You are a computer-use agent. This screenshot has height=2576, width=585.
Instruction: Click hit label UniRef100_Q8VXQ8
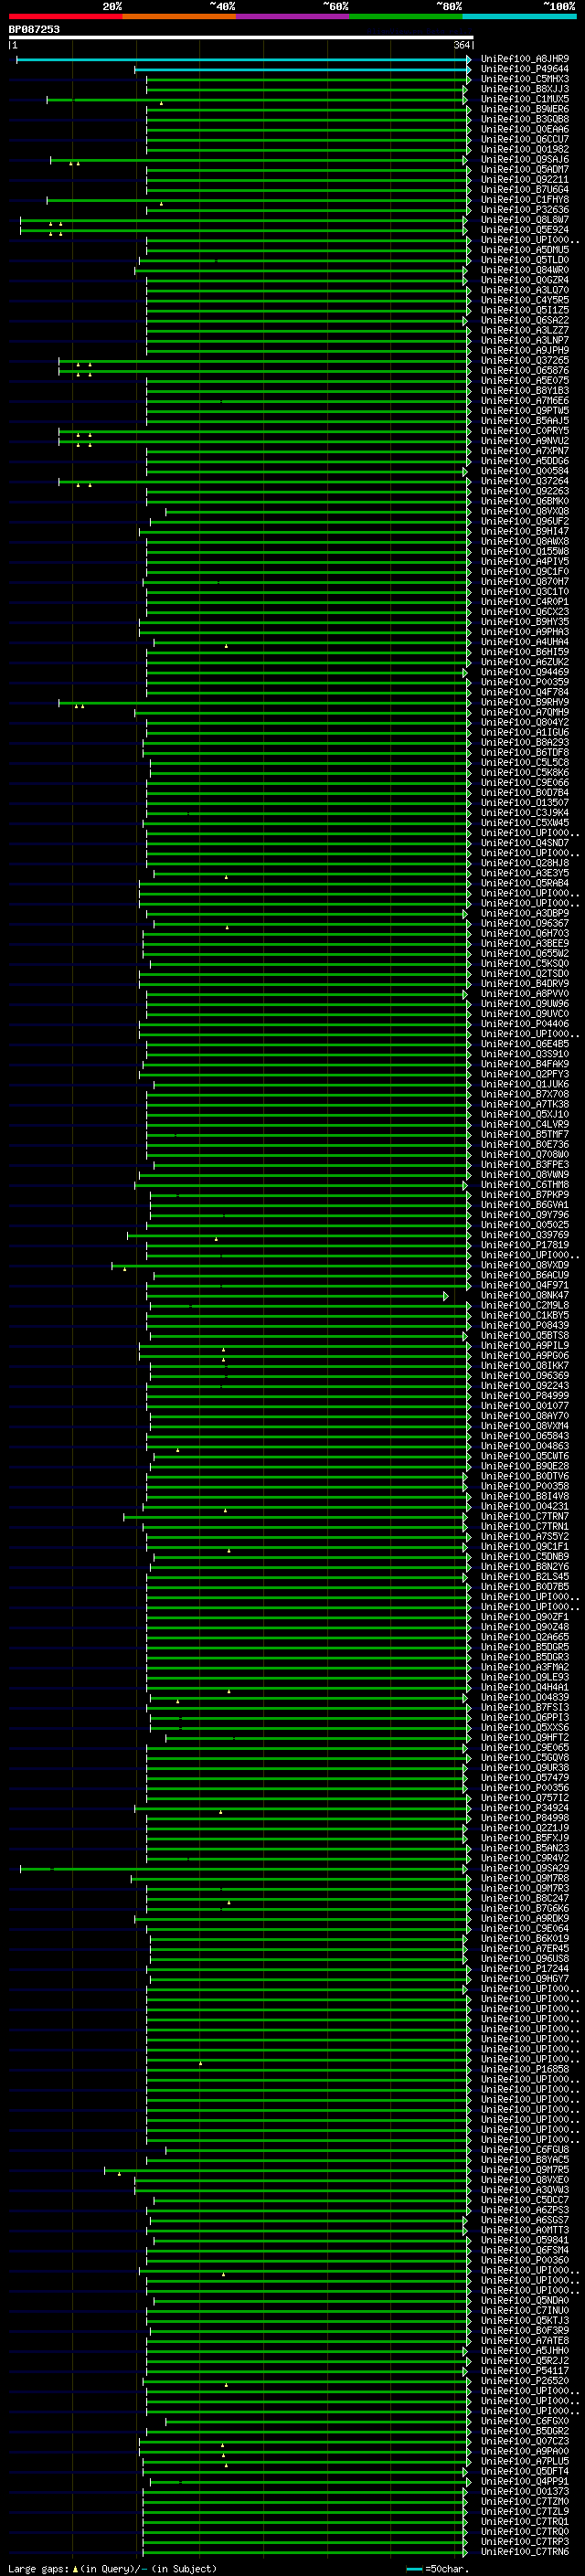pos(525,511)
